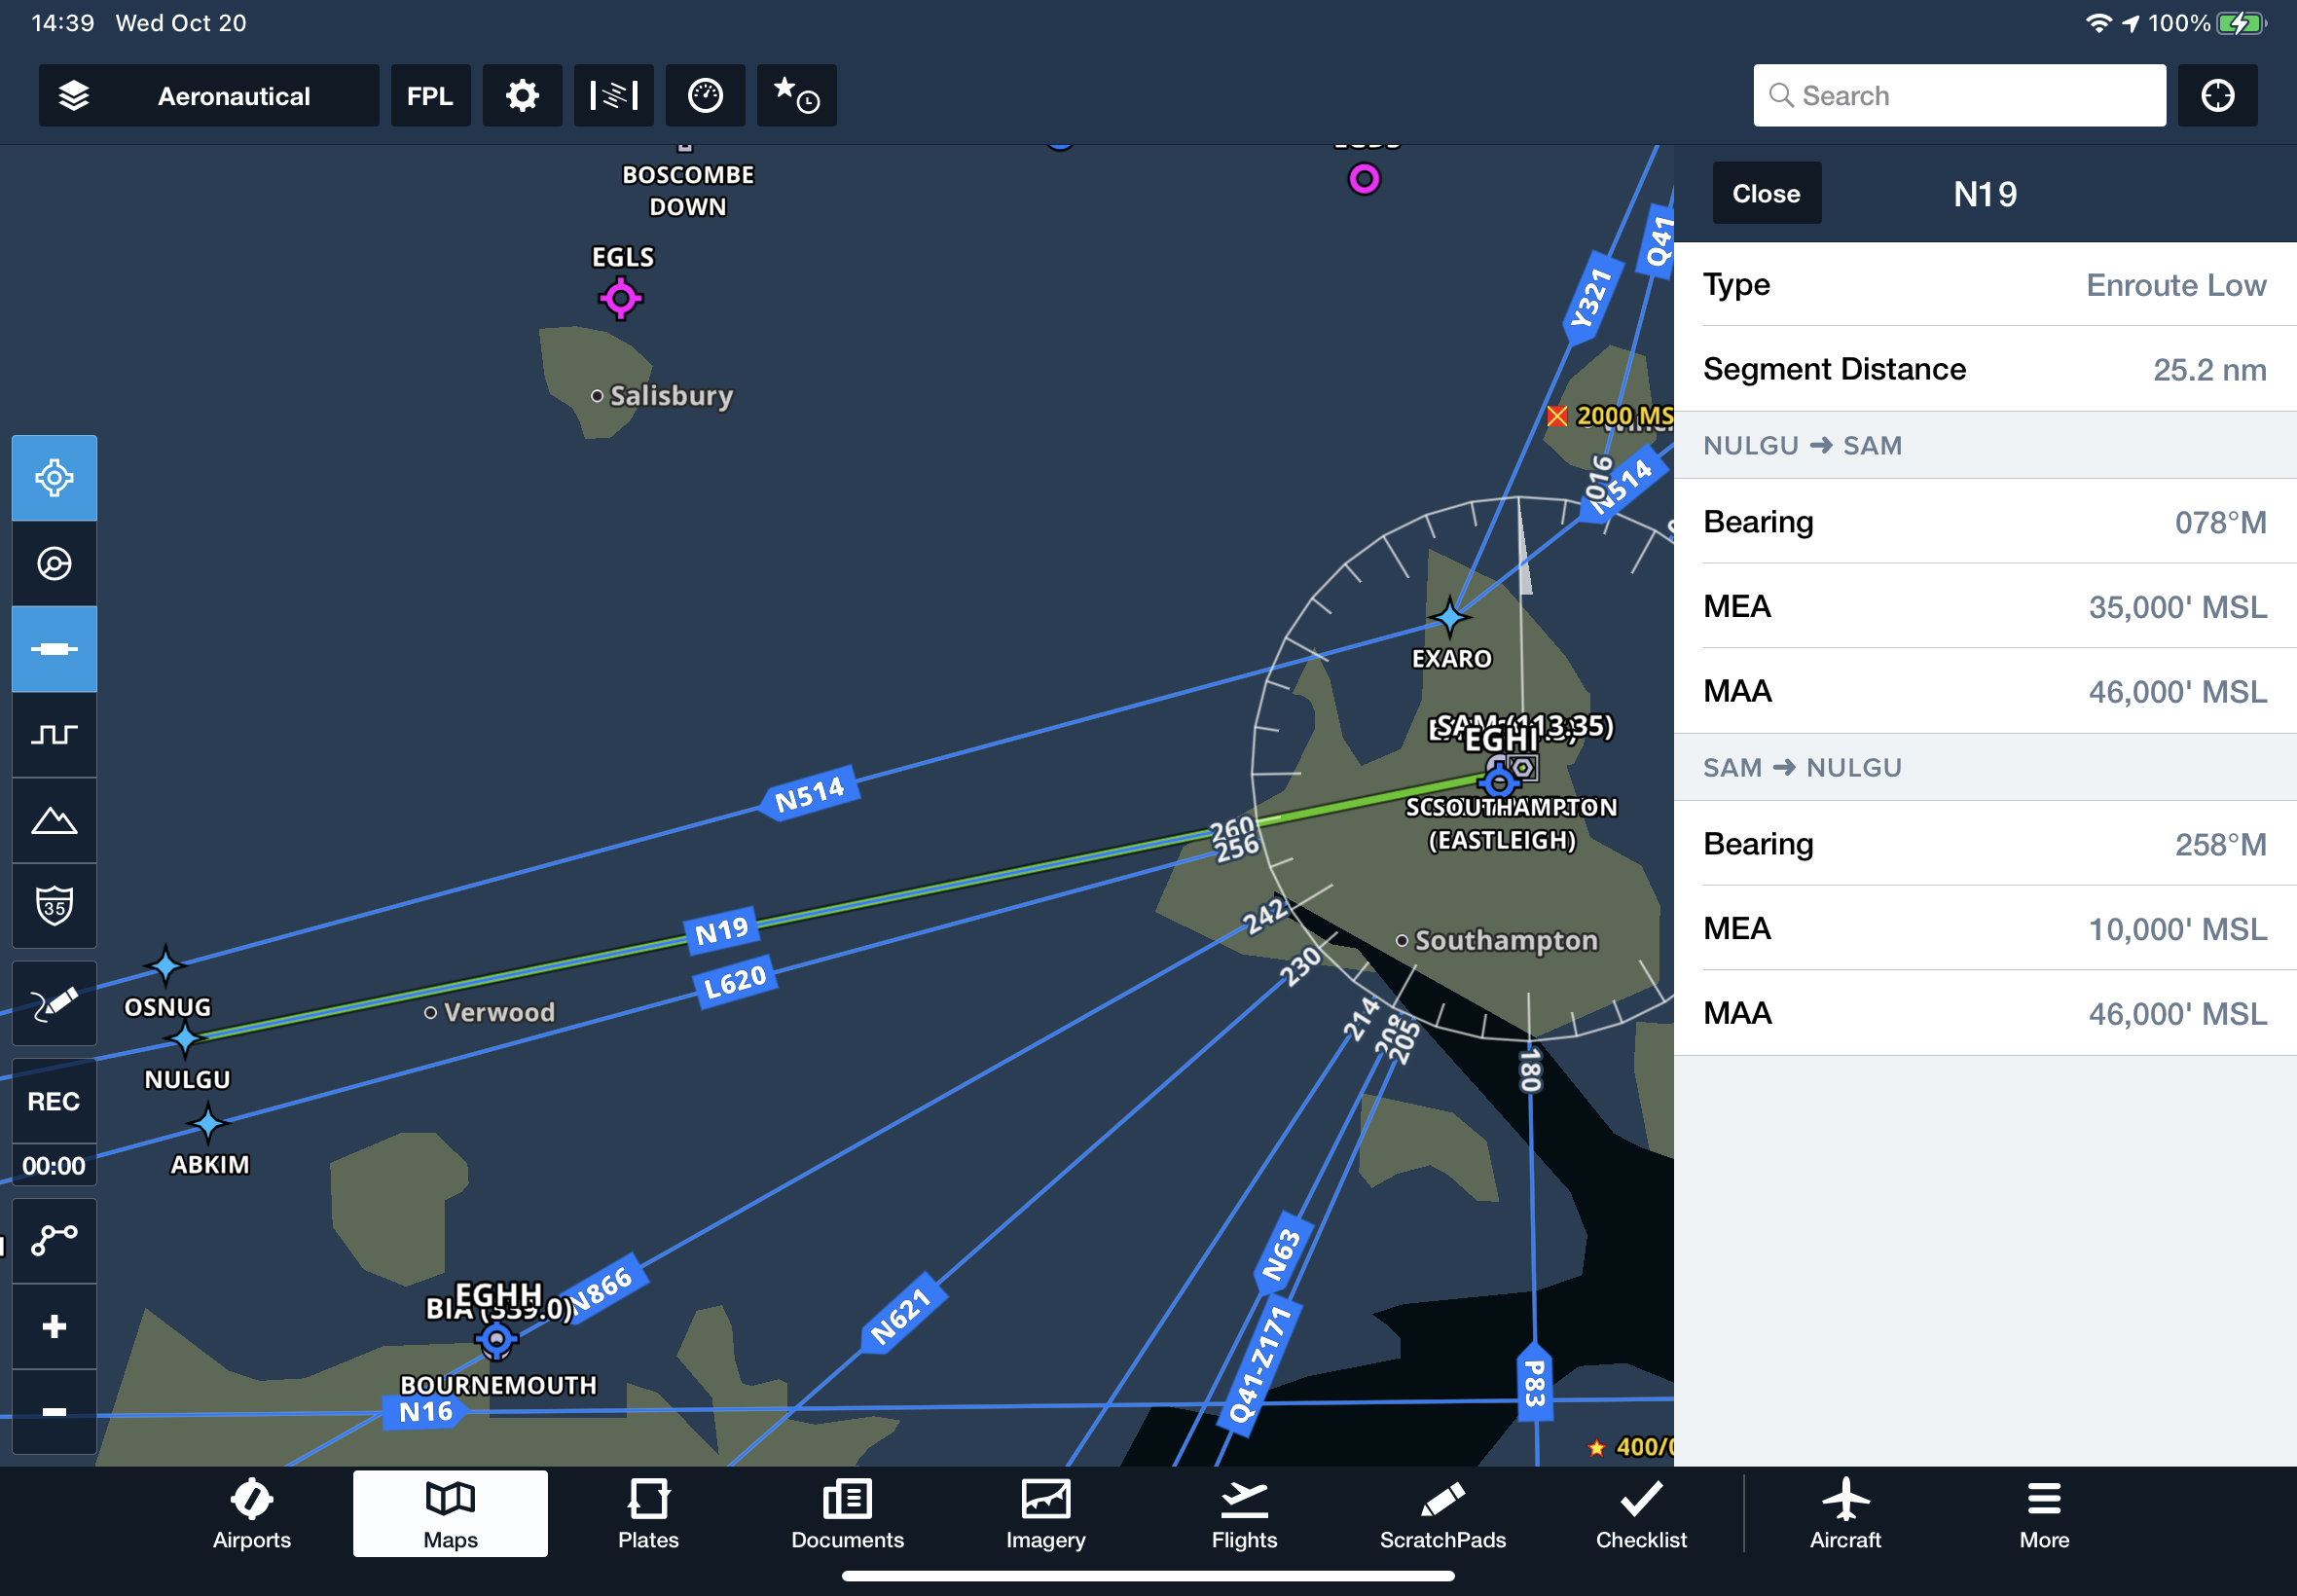Open the Settings gear menu

(522, 94)
